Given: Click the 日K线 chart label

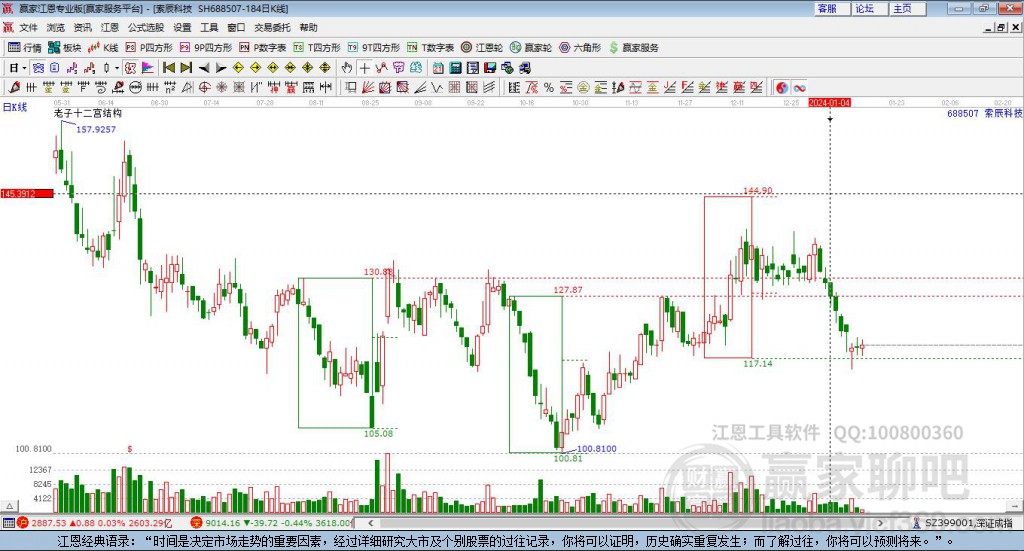Looking at the screenshot, I should 15,107.
